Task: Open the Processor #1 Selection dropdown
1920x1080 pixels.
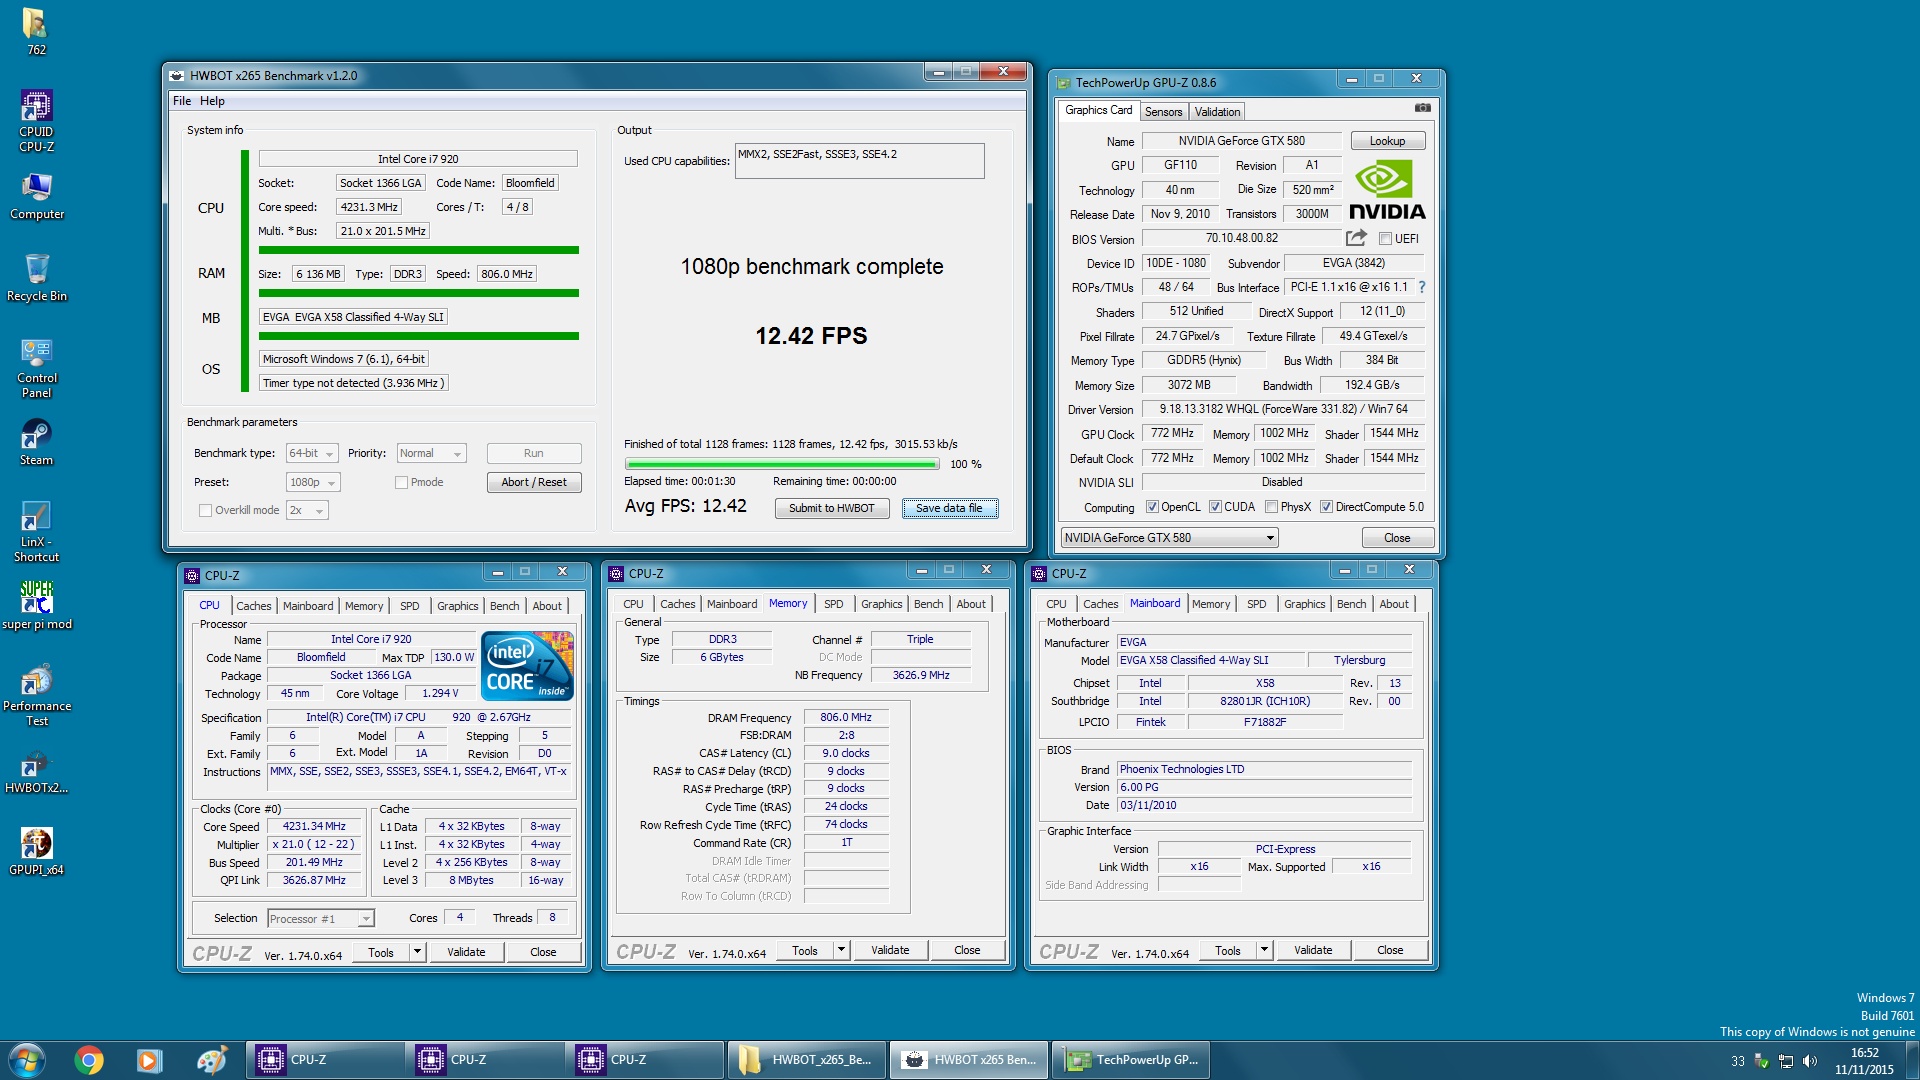Action: 320,919
